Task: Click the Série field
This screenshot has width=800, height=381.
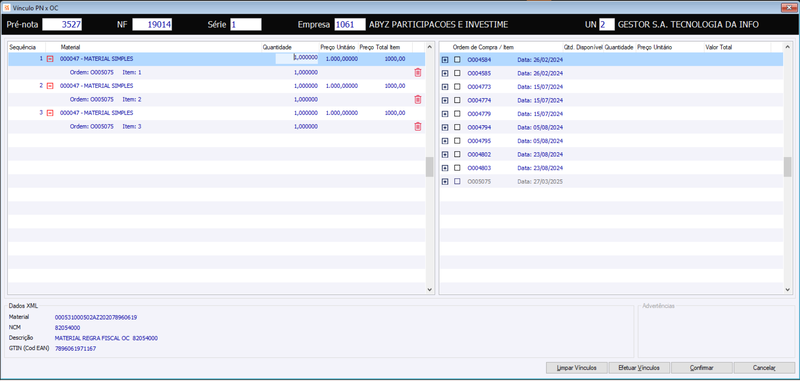Action: coord(246,24)
